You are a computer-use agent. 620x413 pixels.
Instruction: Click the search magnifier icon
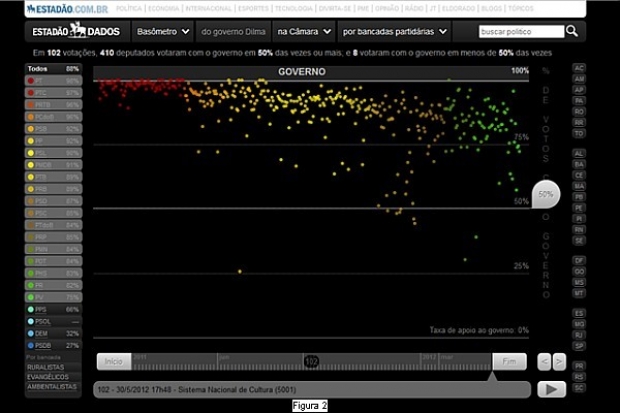572,31
